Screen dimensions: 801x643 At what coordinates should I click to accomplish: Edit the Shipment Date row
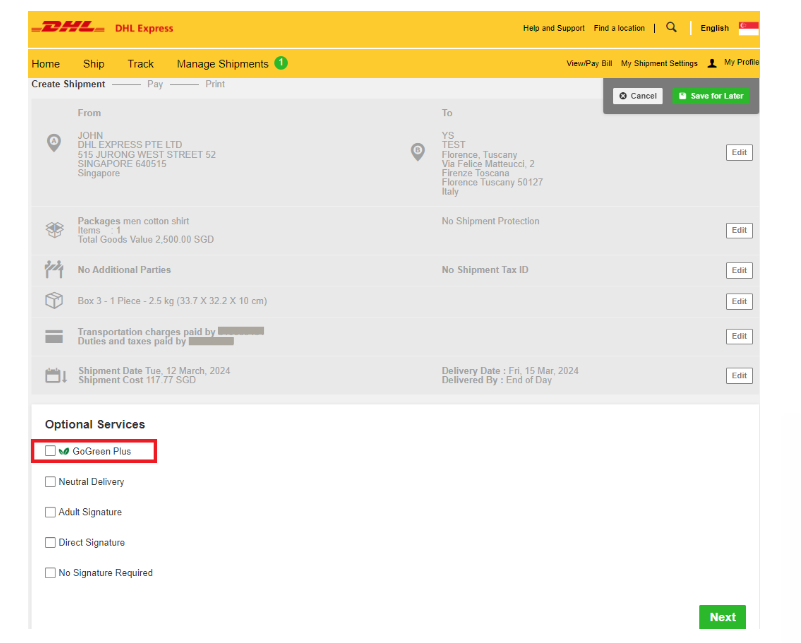pos(739,375)
